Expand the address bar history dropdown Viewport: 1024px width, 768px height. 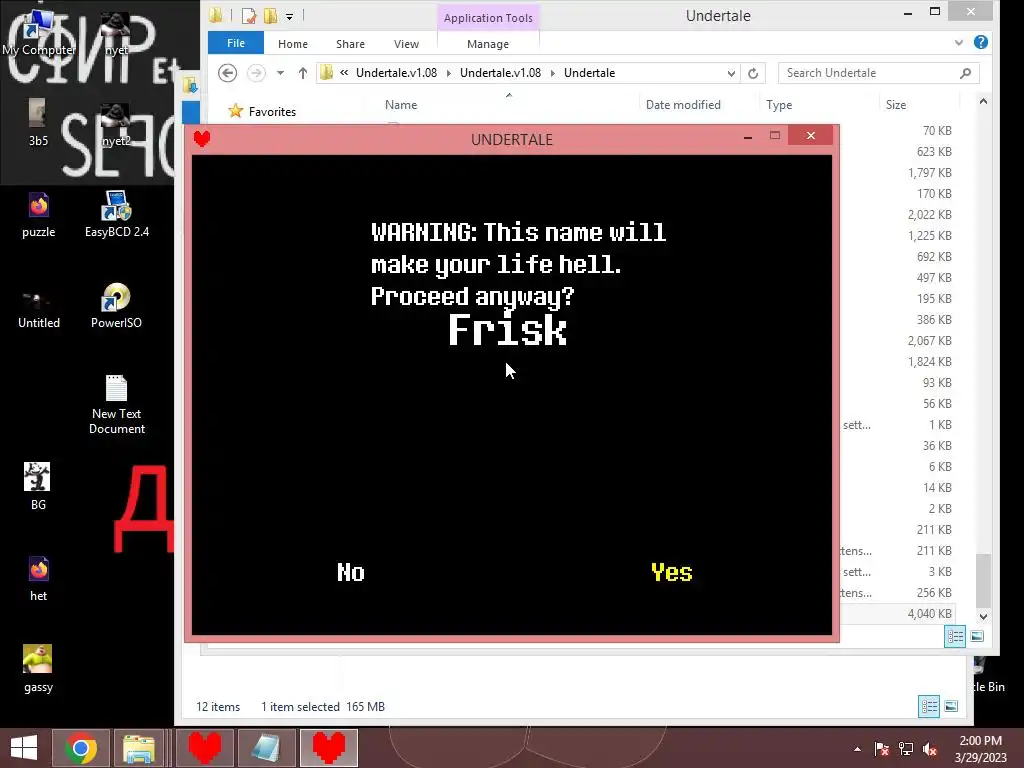(731, 73)
